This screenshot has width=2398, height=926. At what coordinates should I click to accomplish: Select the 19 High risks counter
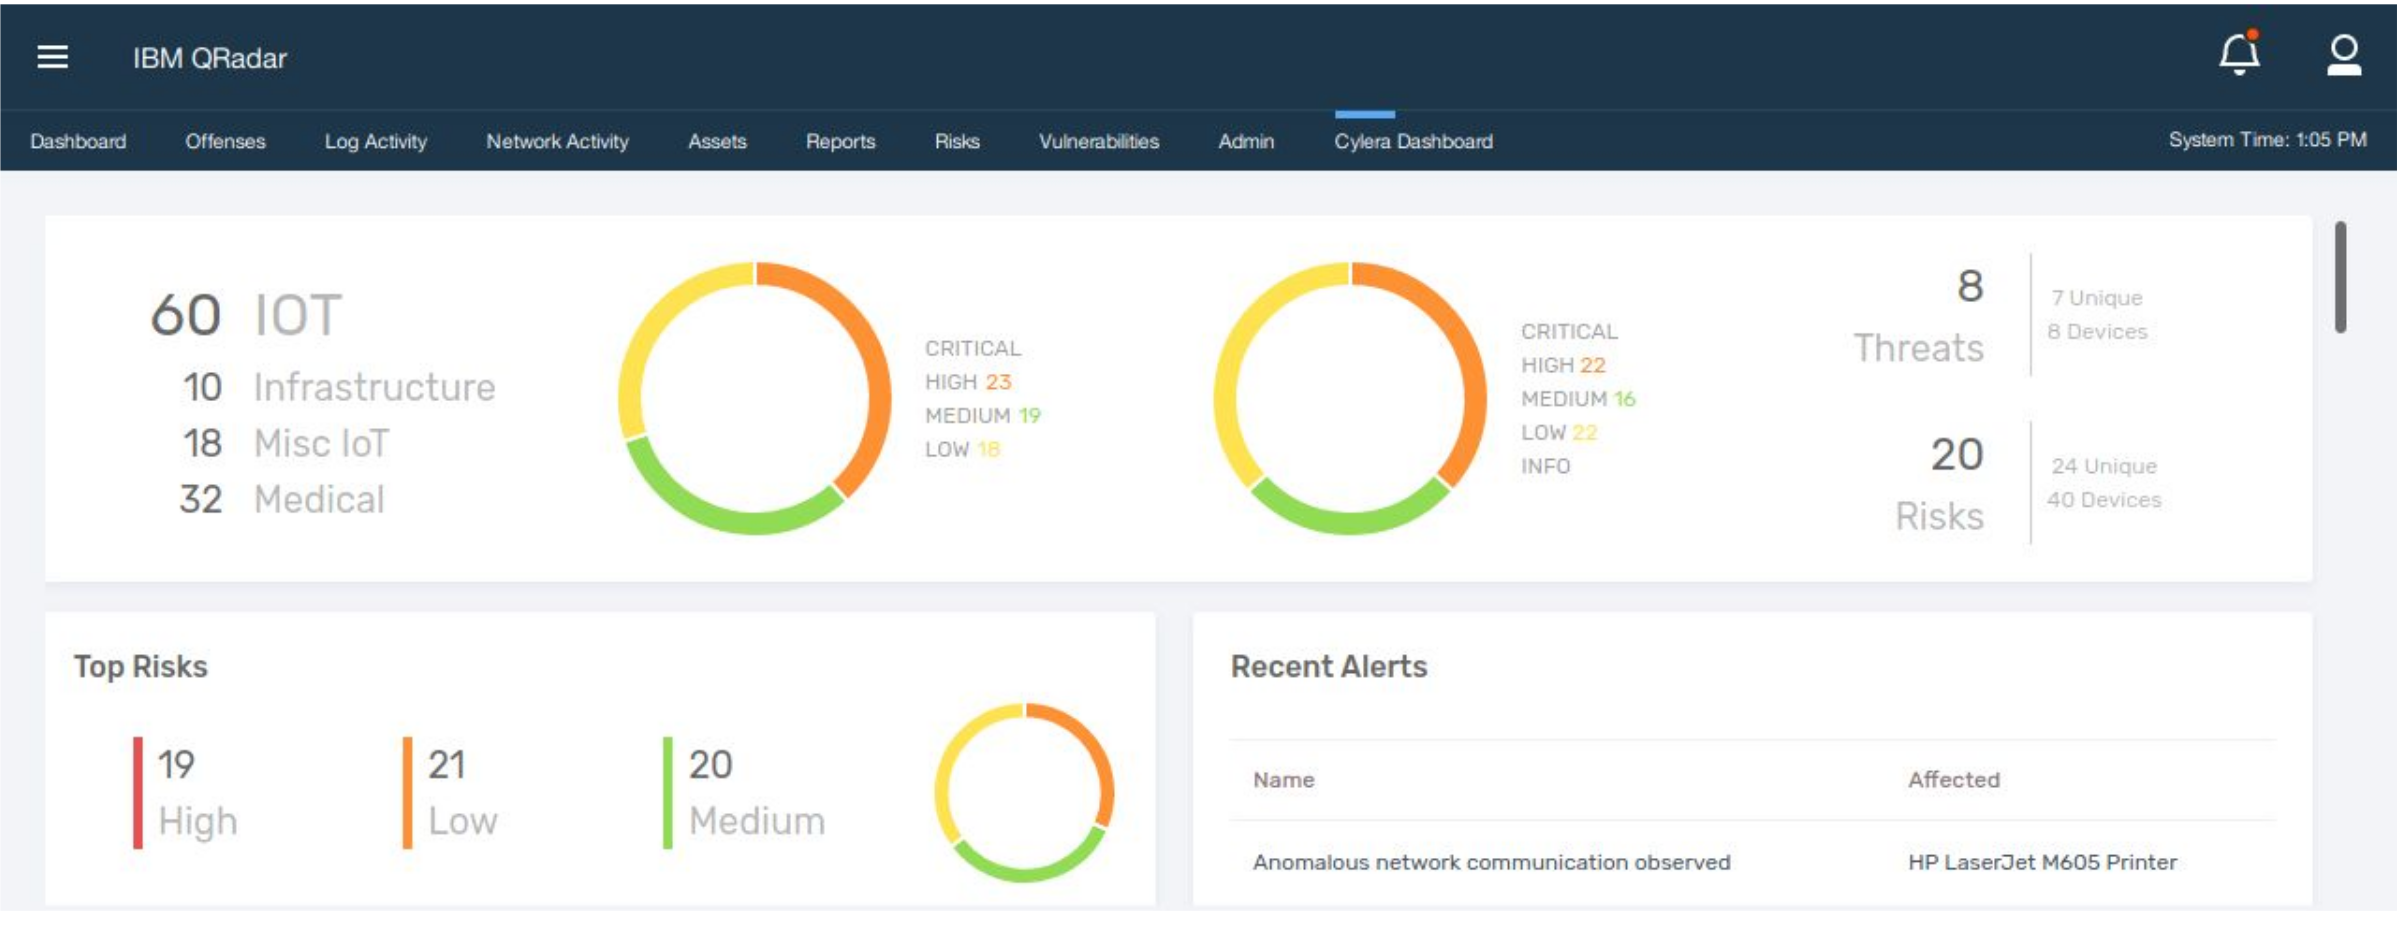click(x=187, y=792)
